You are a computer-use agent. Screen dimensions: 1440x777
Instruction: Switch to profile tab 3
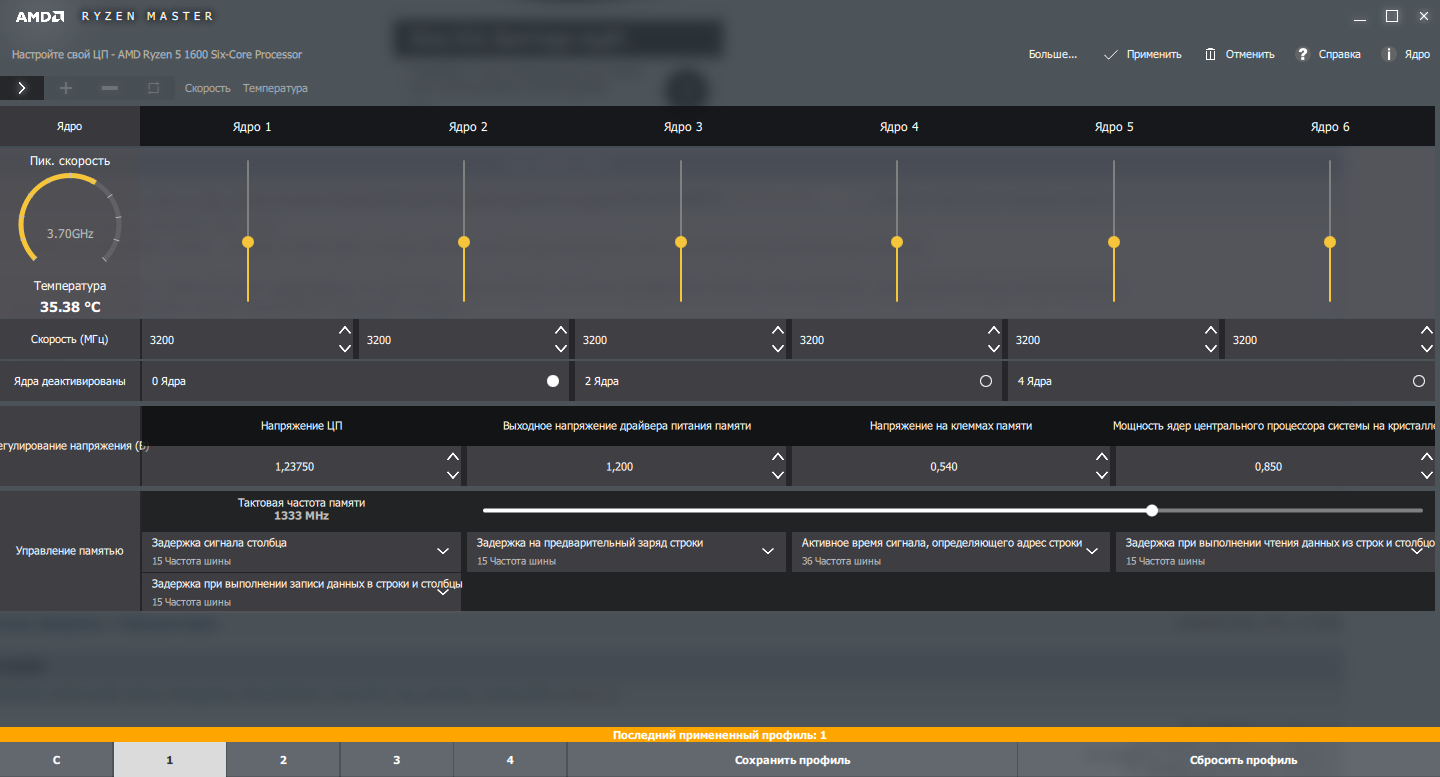[396, 760]
